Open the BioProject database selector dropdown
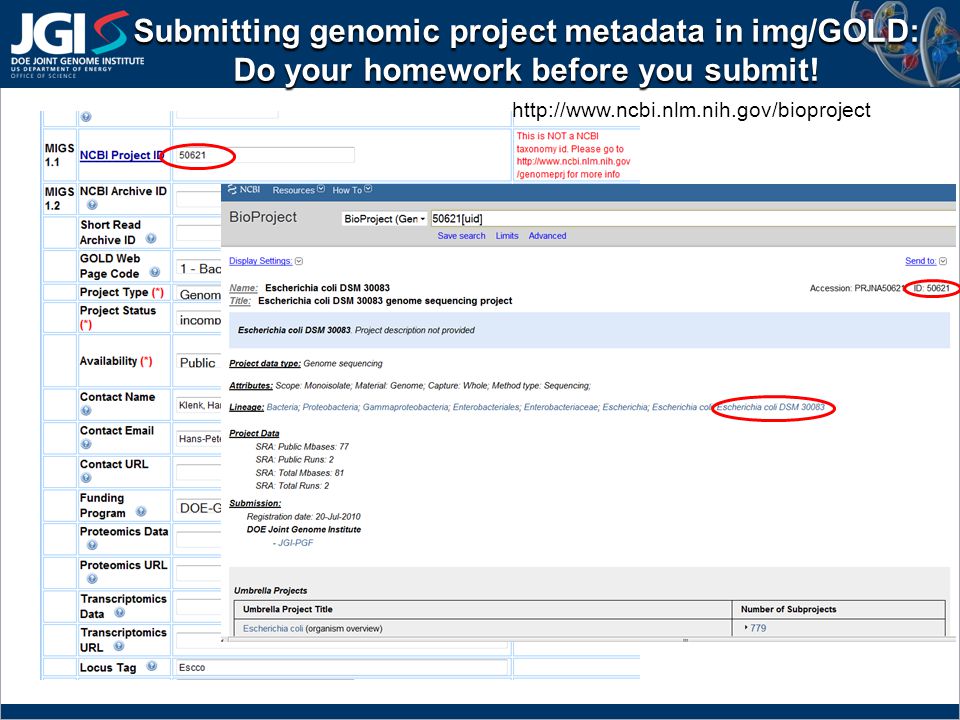 [384, 219]
